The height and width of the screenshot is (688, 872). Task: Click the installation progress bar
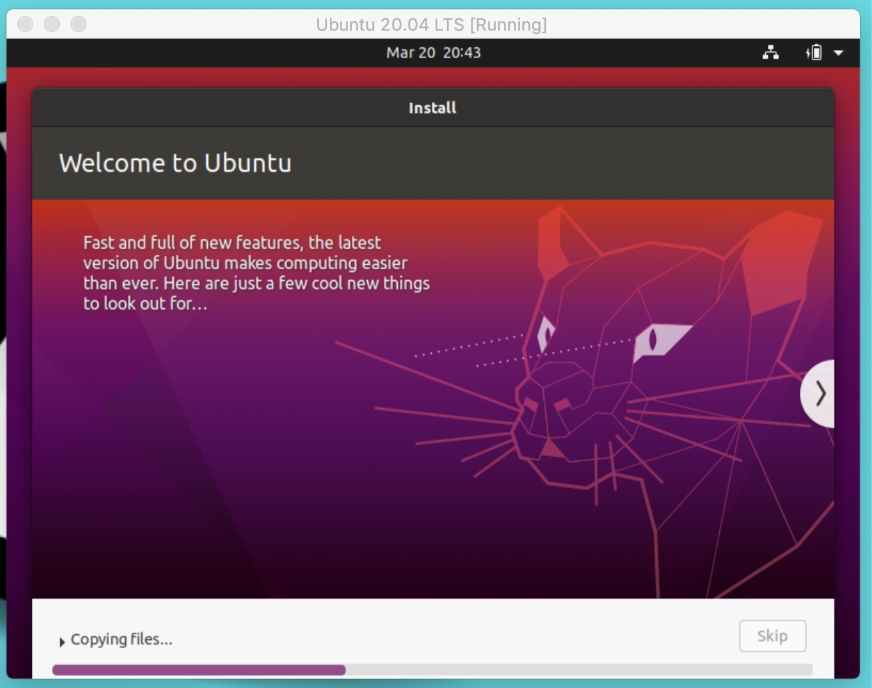click(x=432, y=670)
